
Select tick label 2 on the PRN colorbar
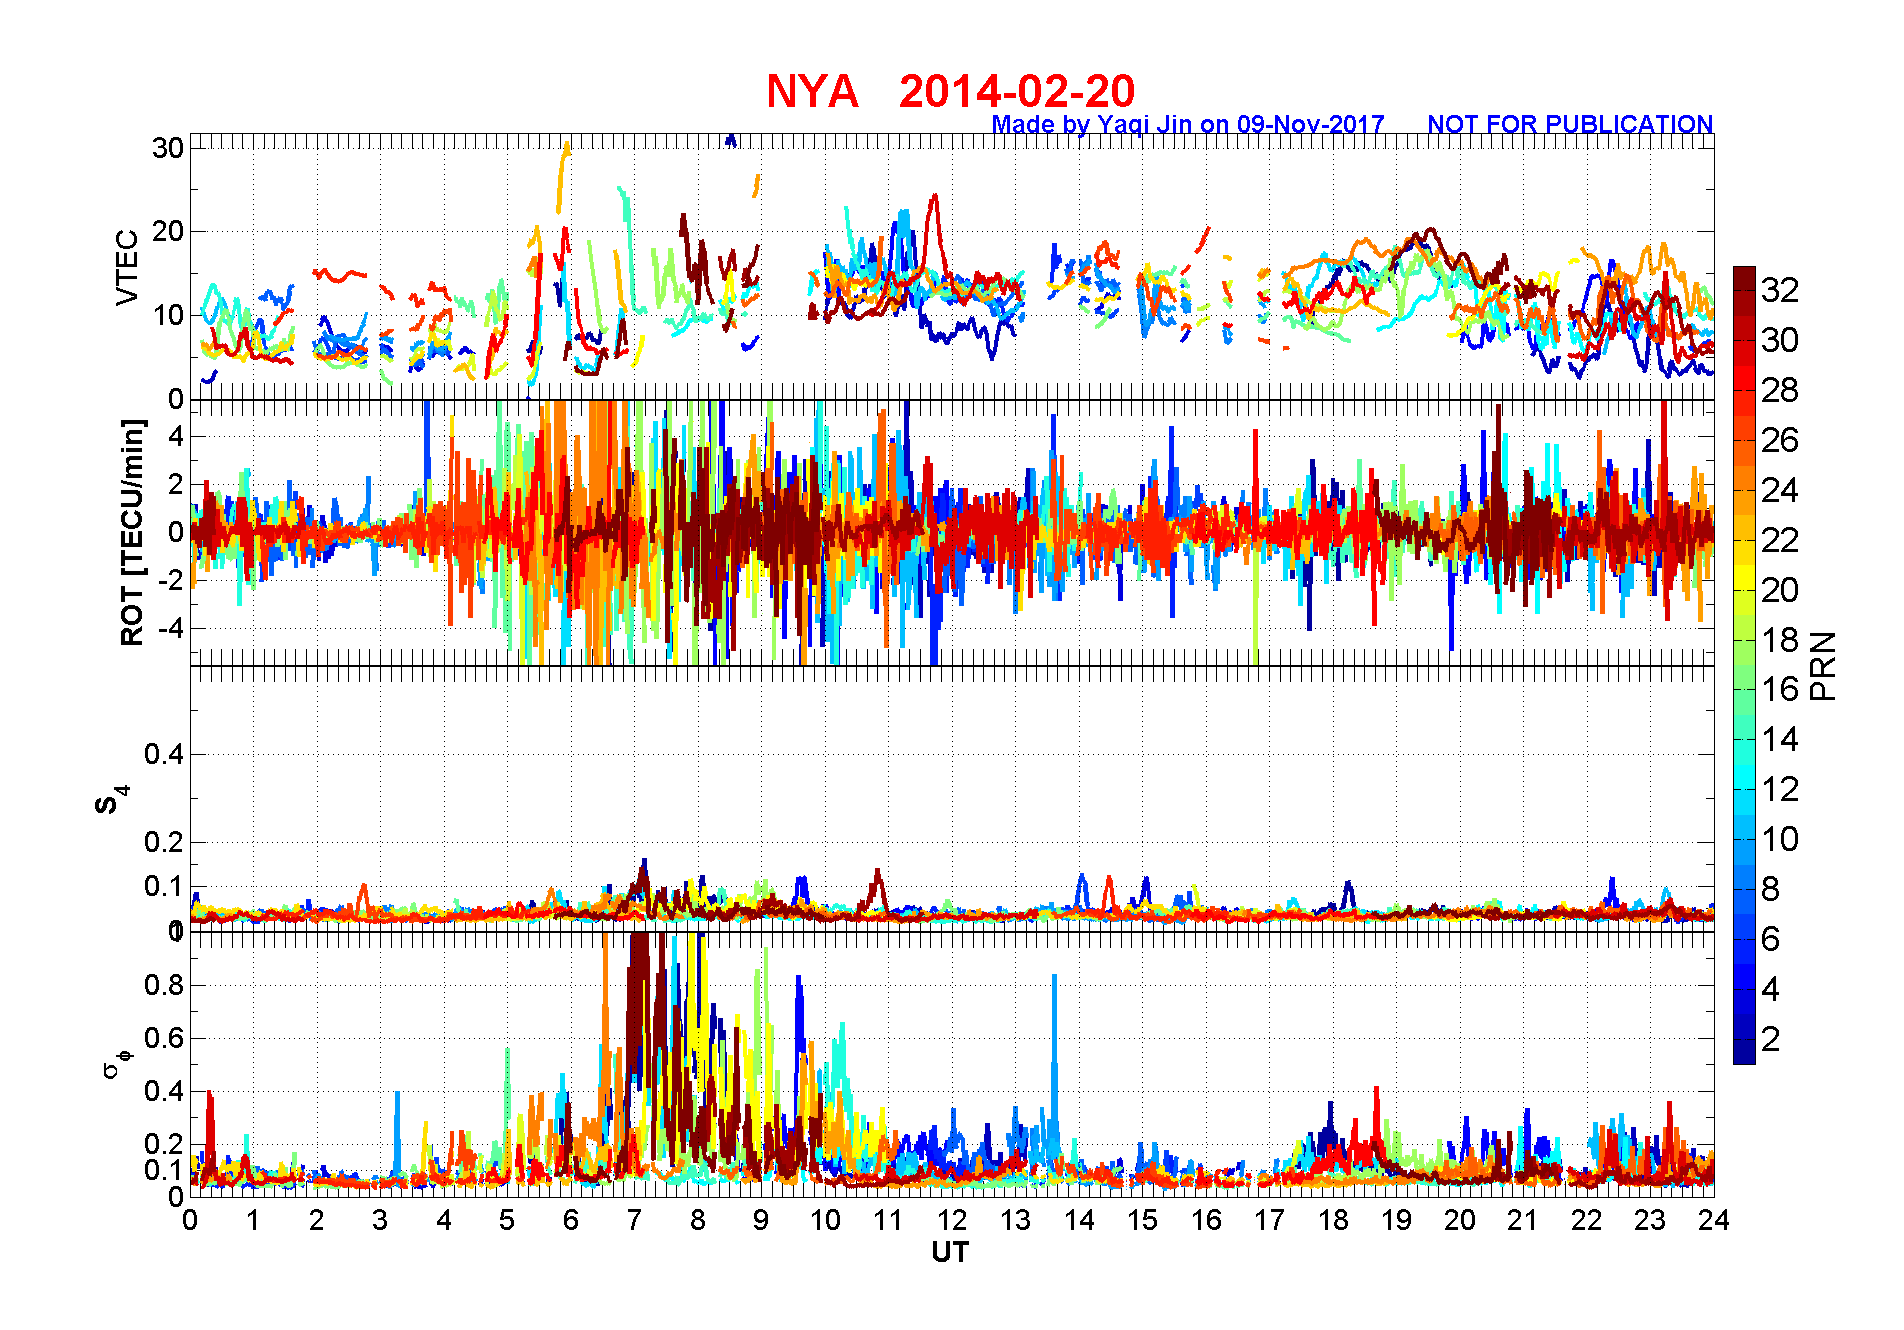point(1770,1039)
